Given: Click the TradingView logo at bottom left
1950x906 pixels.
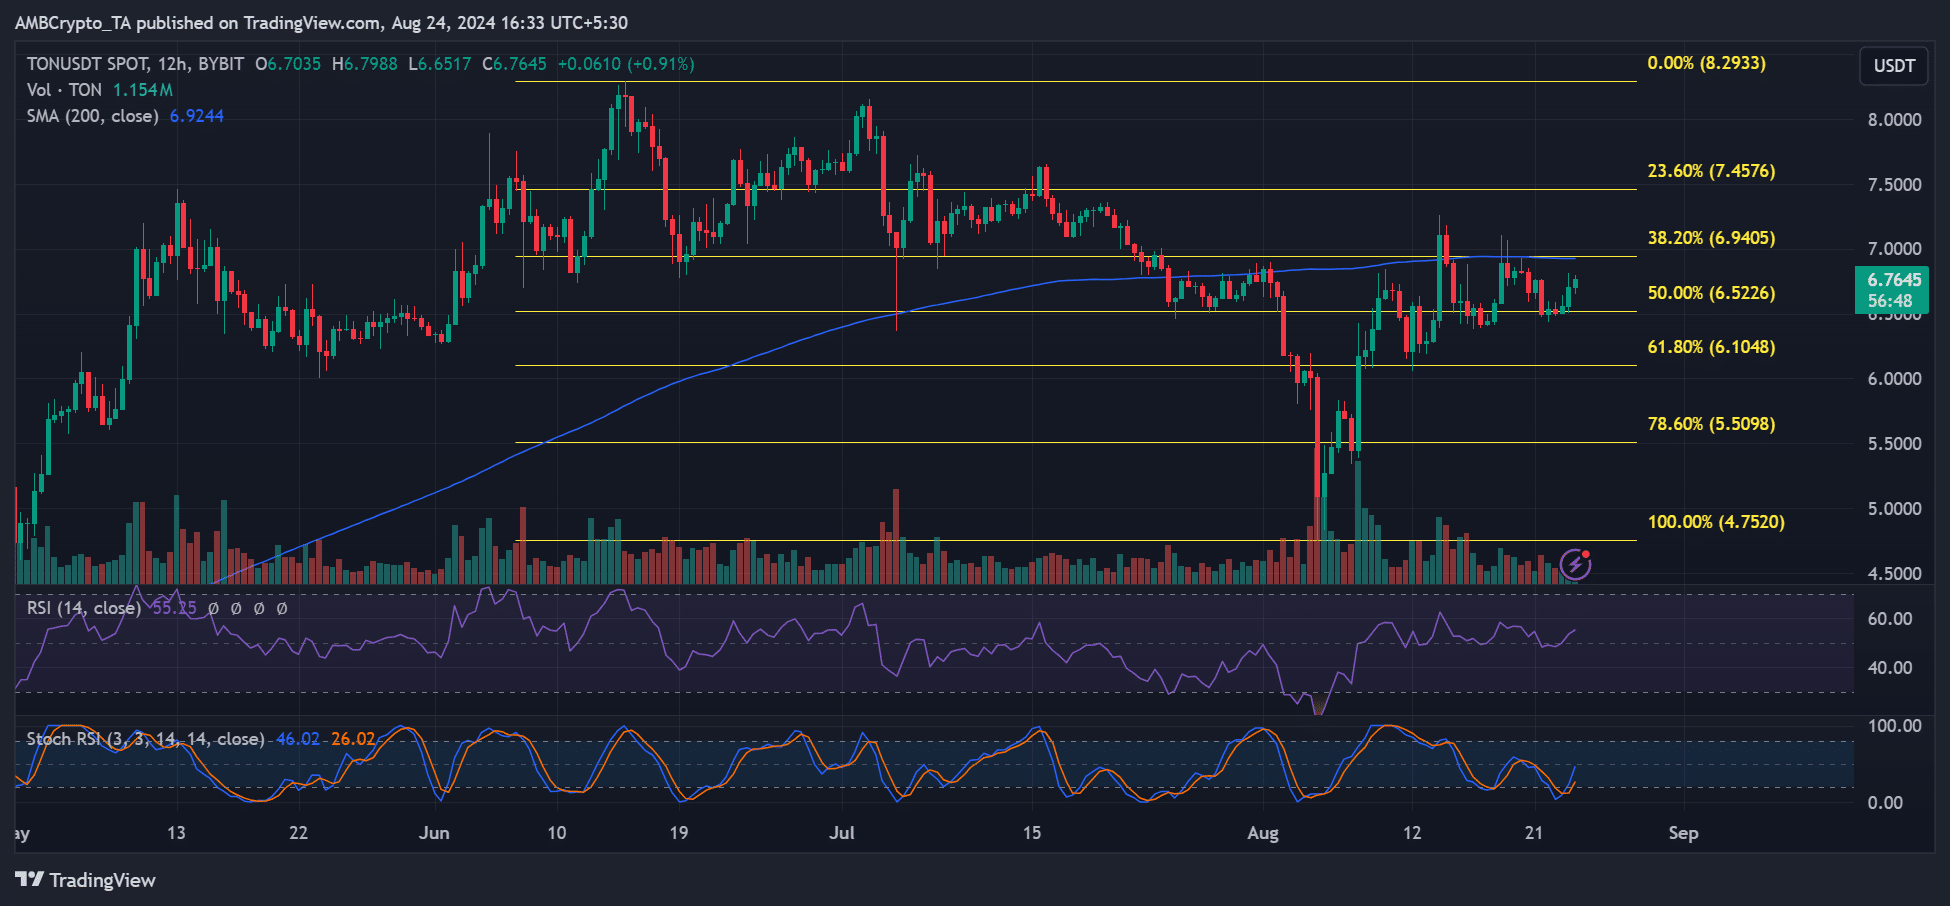Looking at the screenshot, I should [86, 880].
